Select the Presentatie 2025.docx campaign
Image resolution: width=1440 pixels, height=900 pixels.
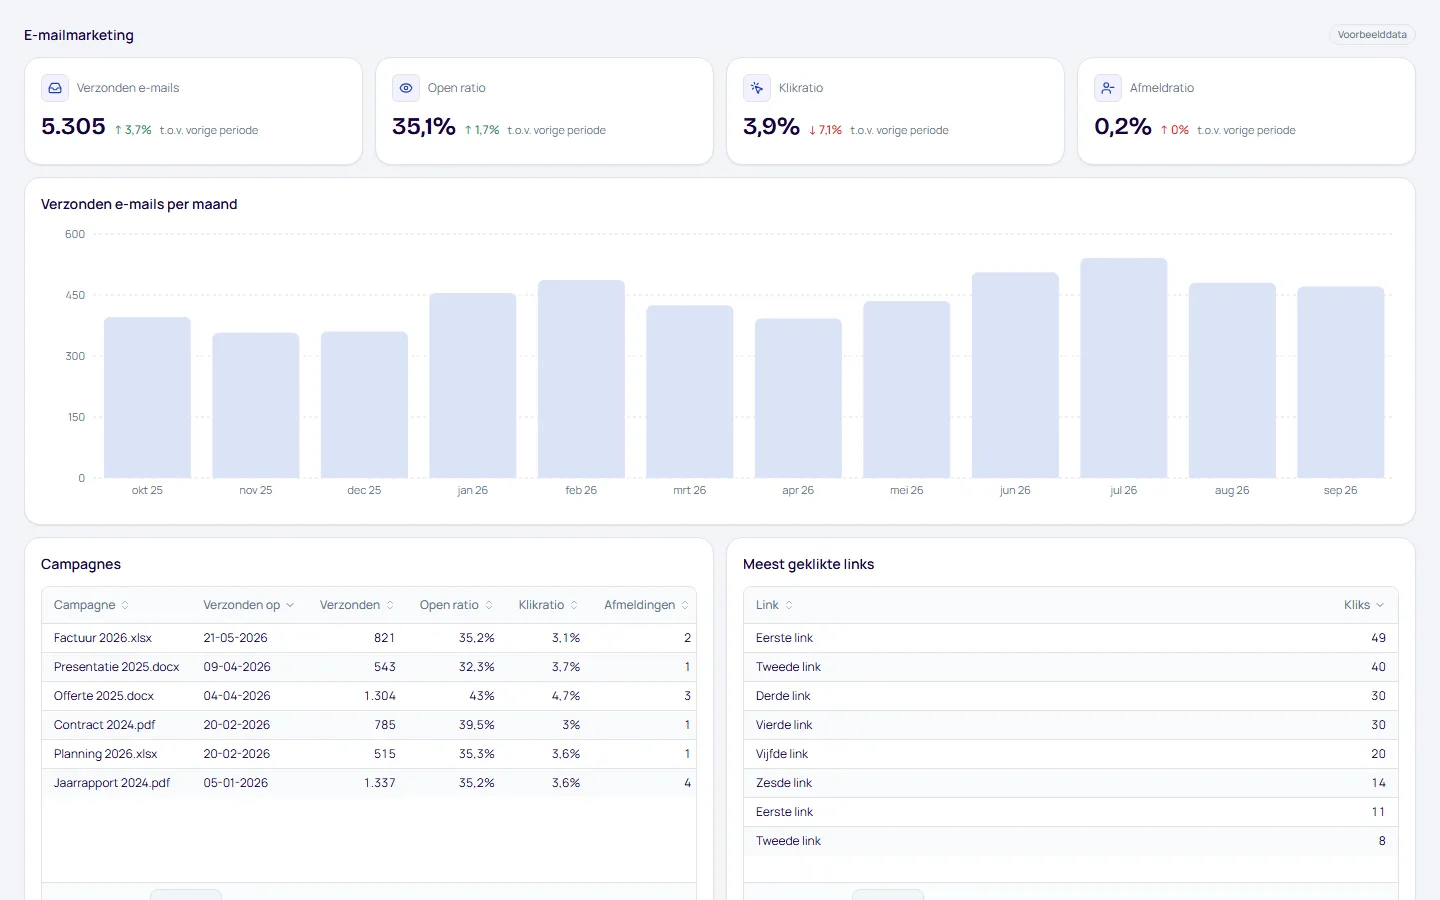[x=369, y=667]
